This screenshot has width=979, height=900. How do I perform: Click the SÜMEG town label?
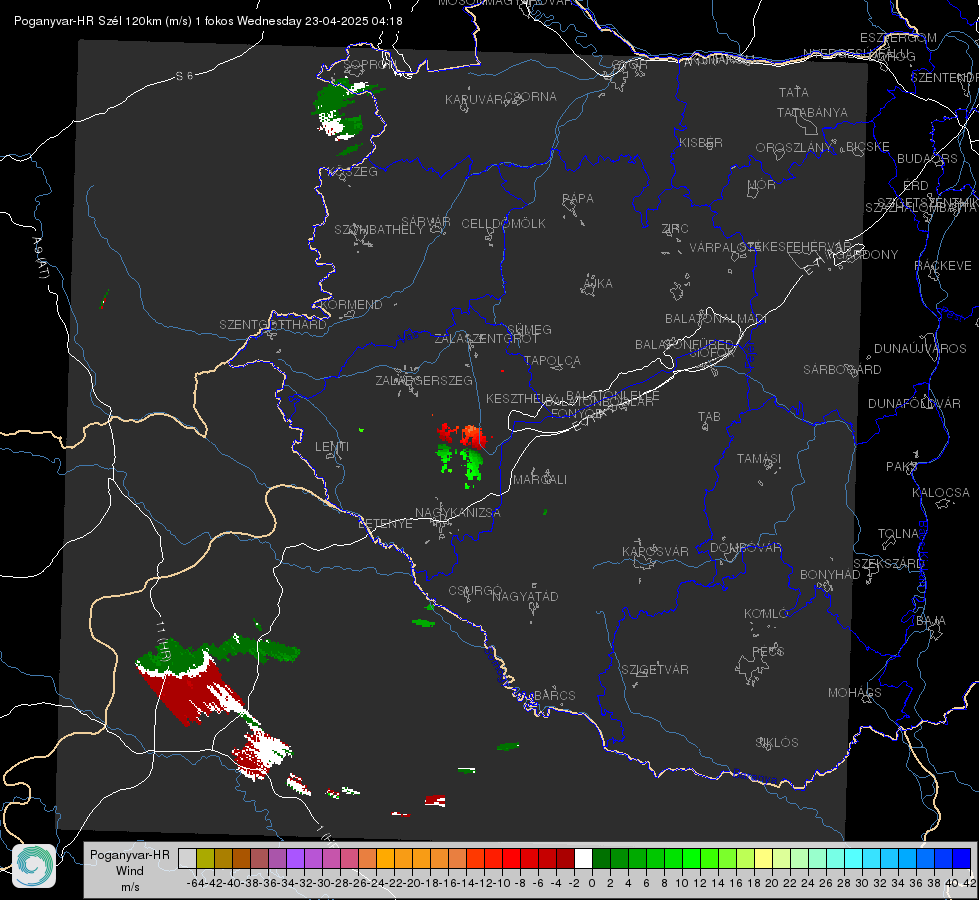pos(529,329)
